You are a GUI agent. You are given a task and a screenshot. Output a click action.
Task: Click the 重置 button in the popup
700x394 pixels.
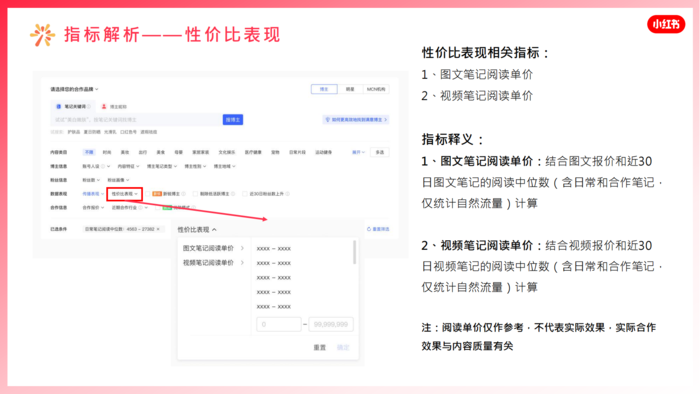pyautogui.click(x=320, y=347)
